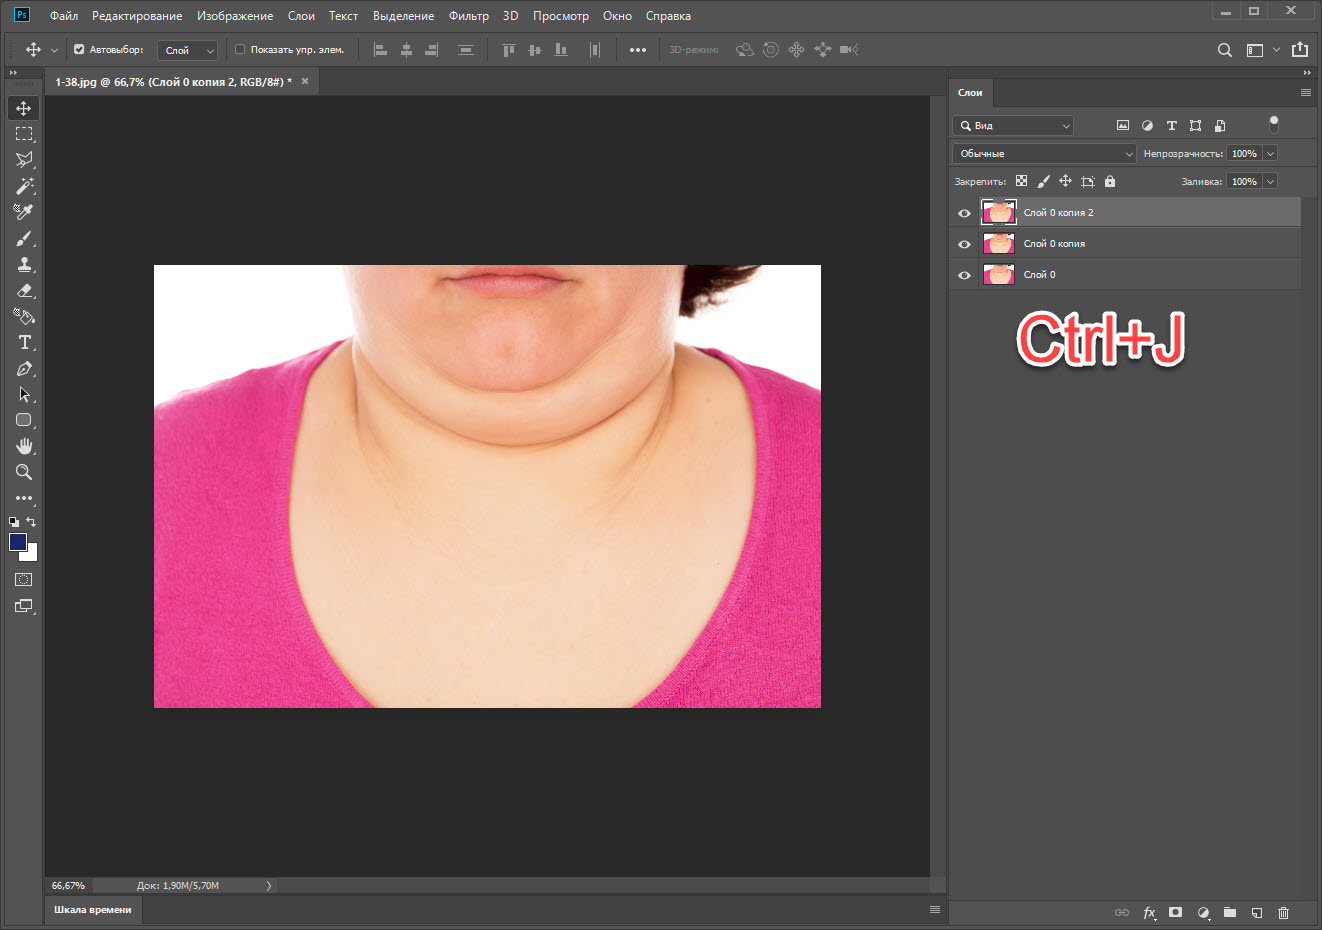This screenshot has width=1322, height=930.
Task: Select the Rounded Rectangle shape tool
Action: coord(24,420)
